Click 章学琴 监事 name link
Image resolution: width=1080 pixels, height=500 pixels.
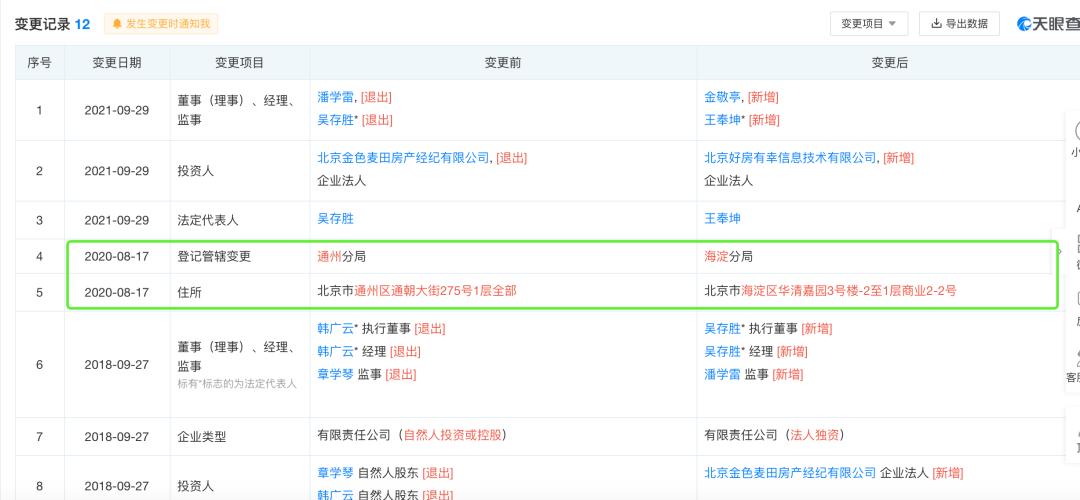point(335,375)
